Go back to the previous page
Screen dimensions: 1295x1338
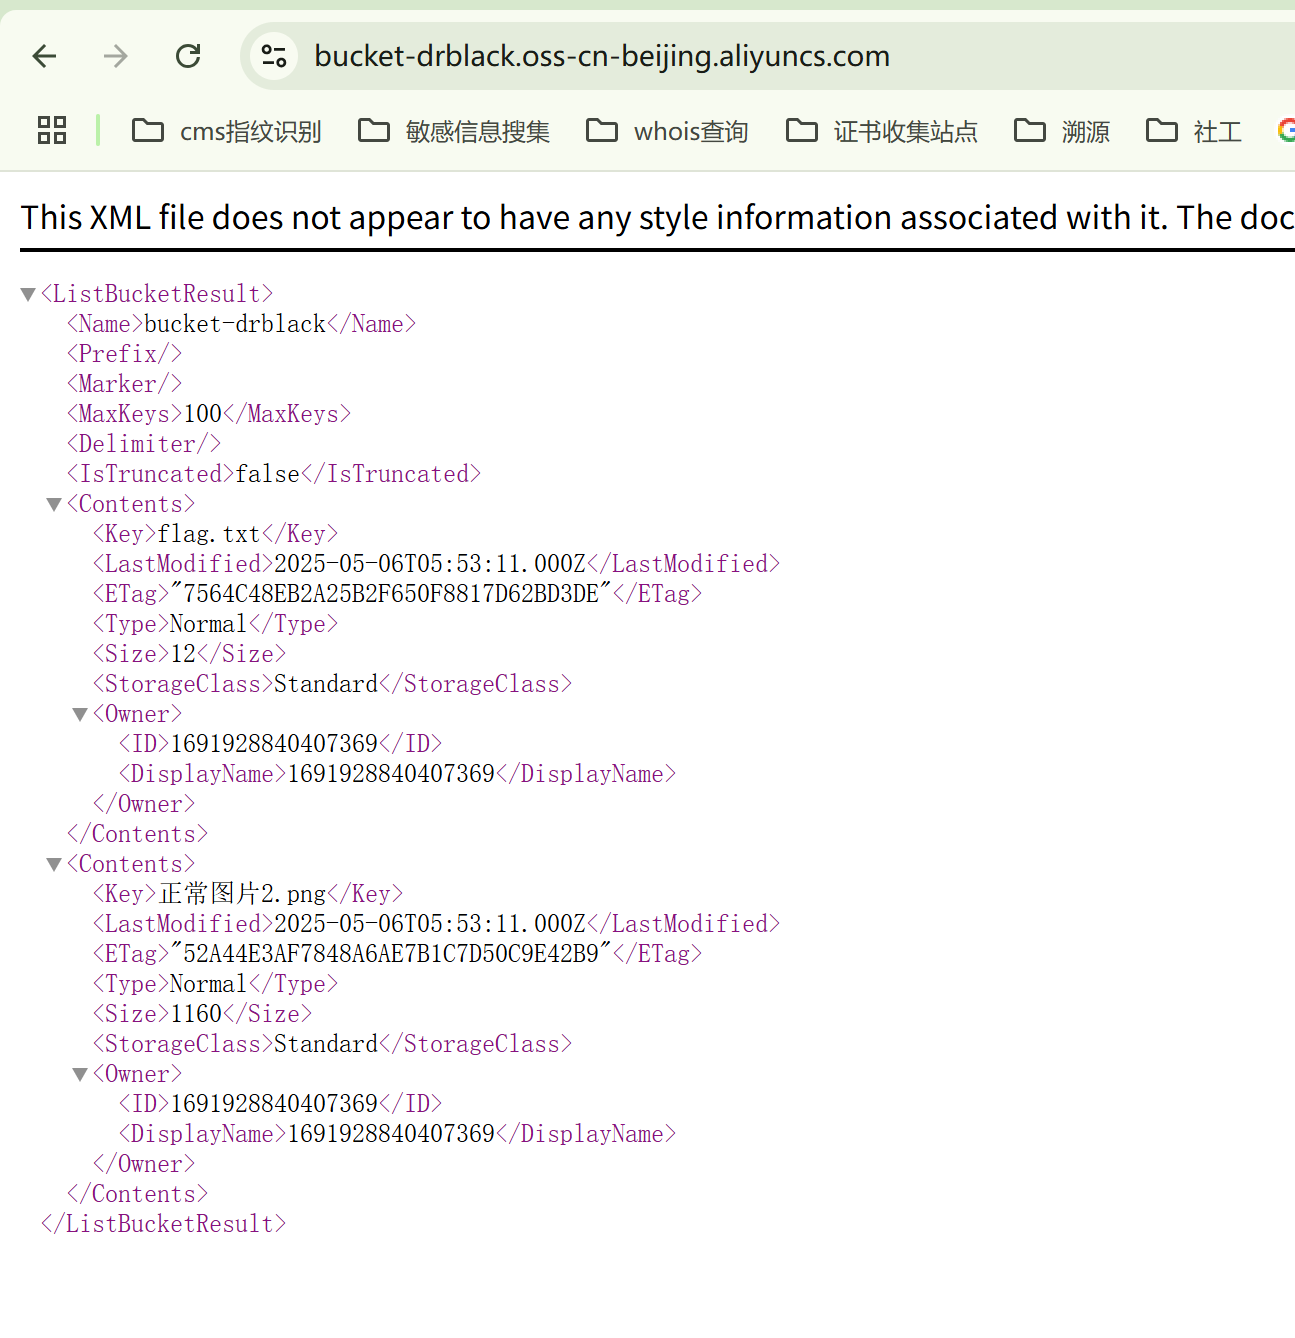(x=45, y=56)
